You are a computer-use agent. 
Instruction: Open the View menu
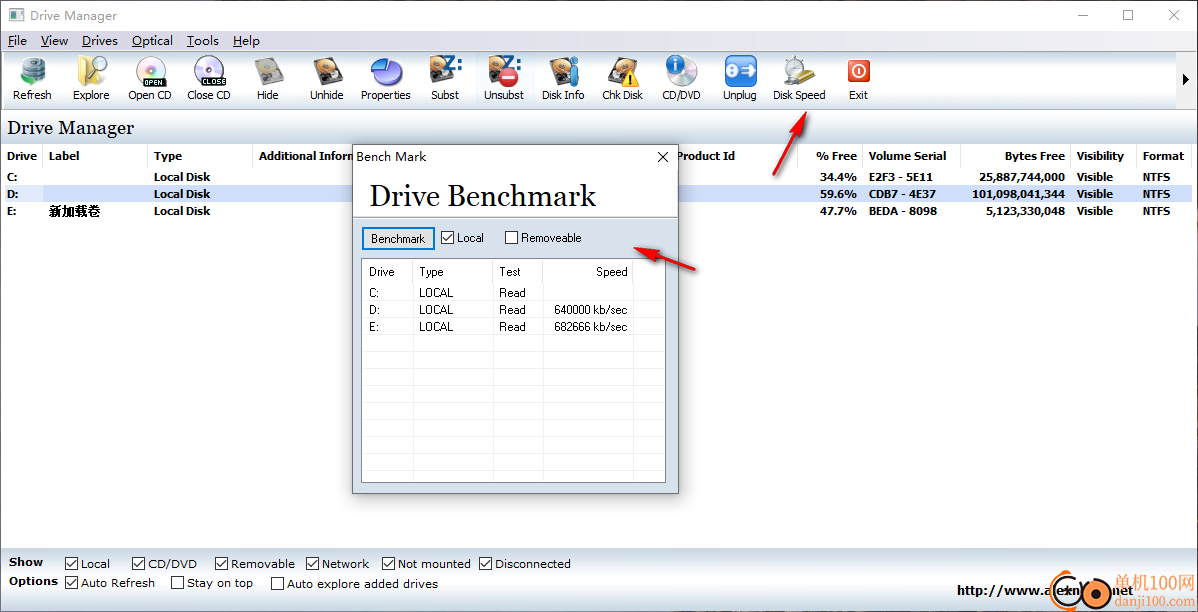[54, 40]
